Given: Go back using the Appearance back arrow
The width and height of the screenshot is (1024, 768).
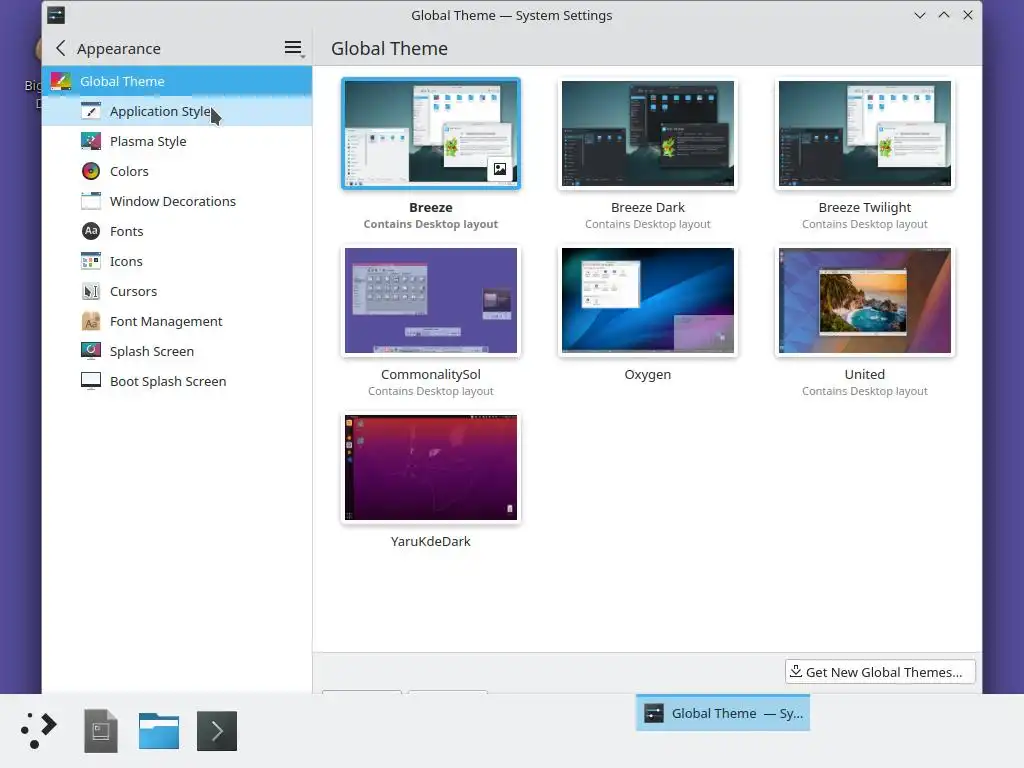Looking at the screenshot, I should coord(60,48).
